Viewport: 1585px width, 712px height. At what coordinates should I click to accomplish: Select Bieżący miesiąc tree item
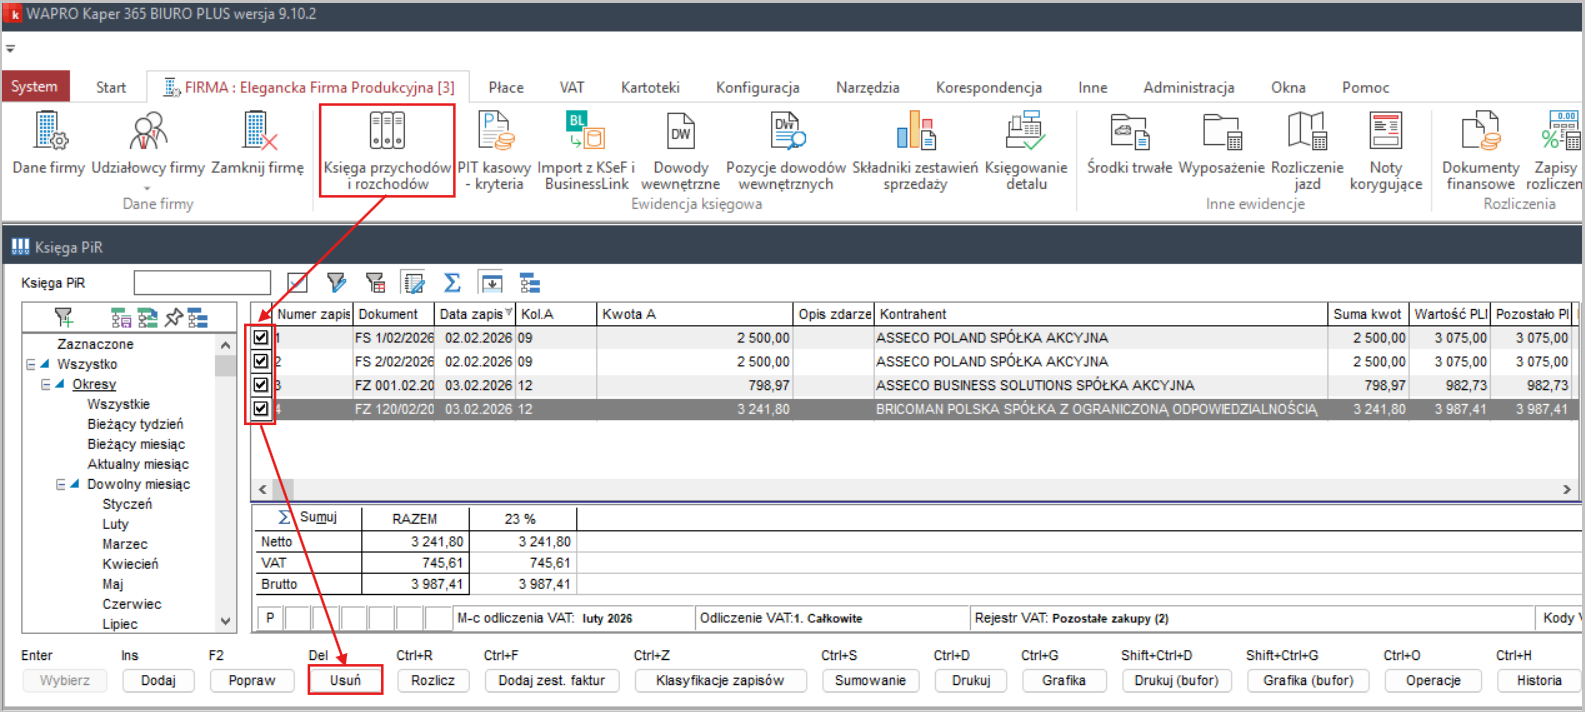tap(136, 444)
